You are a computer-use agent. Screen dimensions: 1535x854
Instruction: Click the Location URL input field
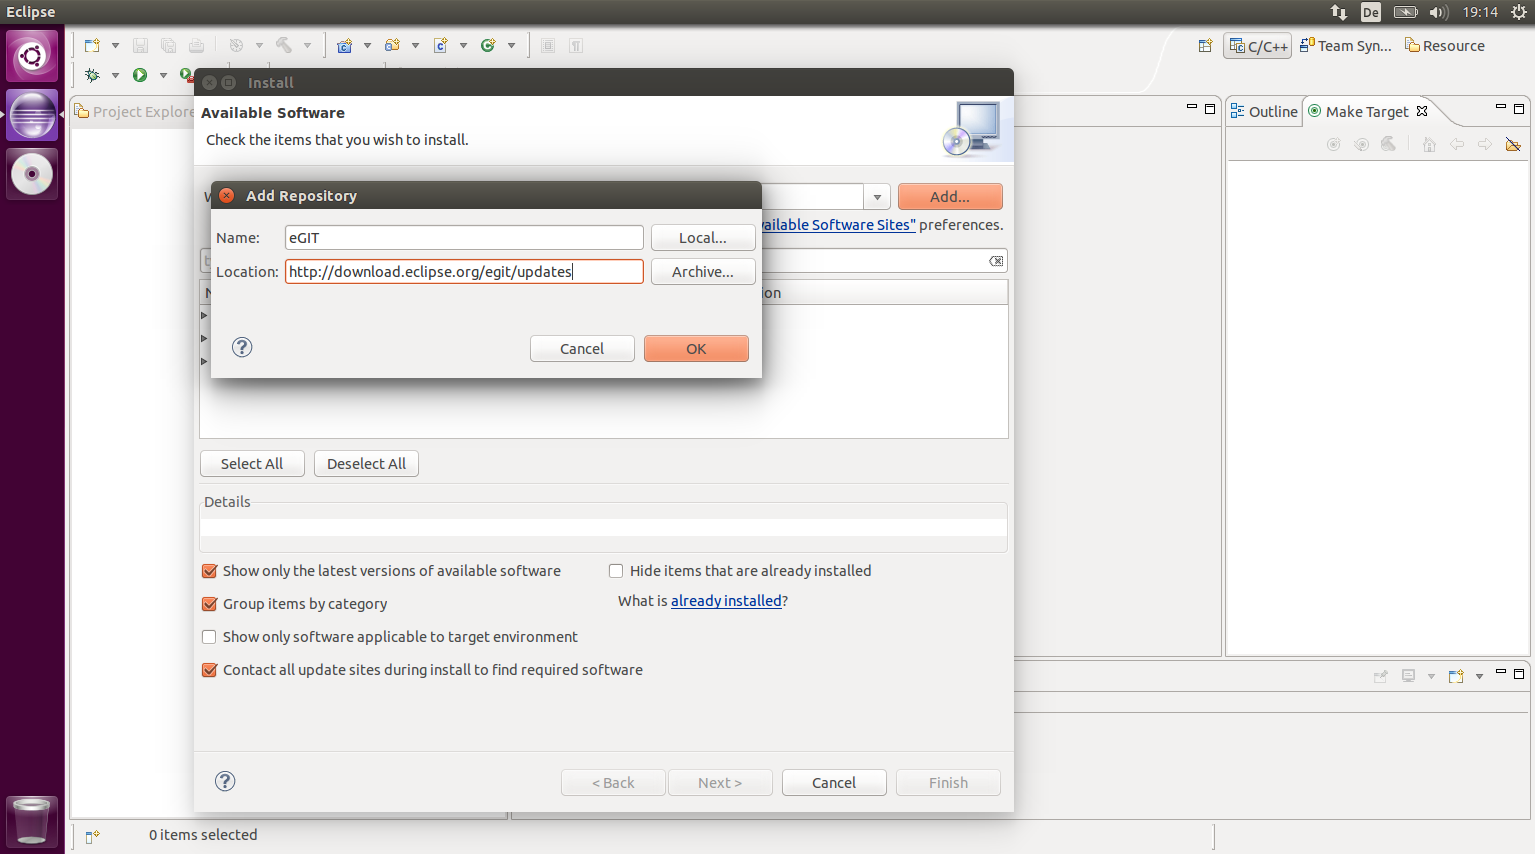464,272
